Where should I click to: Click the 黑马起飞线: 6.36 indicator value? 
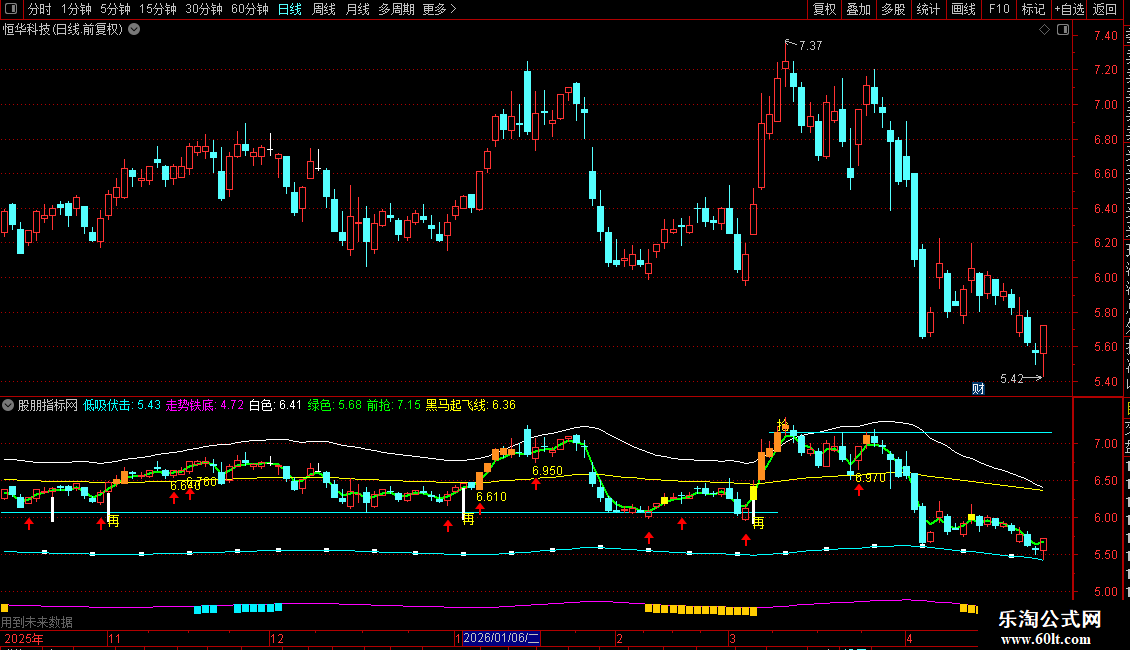point(471,405)
